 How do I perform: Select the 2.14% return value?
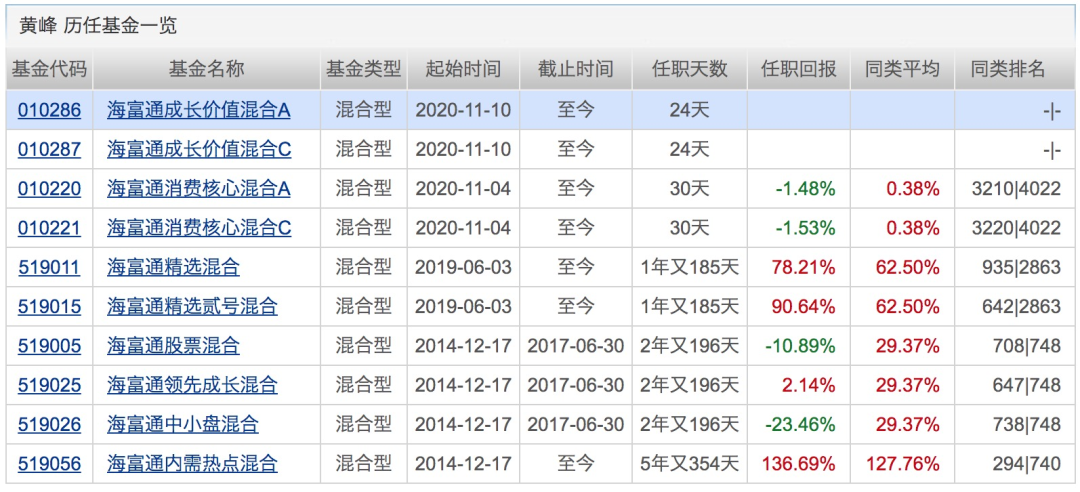pos(811,385)
